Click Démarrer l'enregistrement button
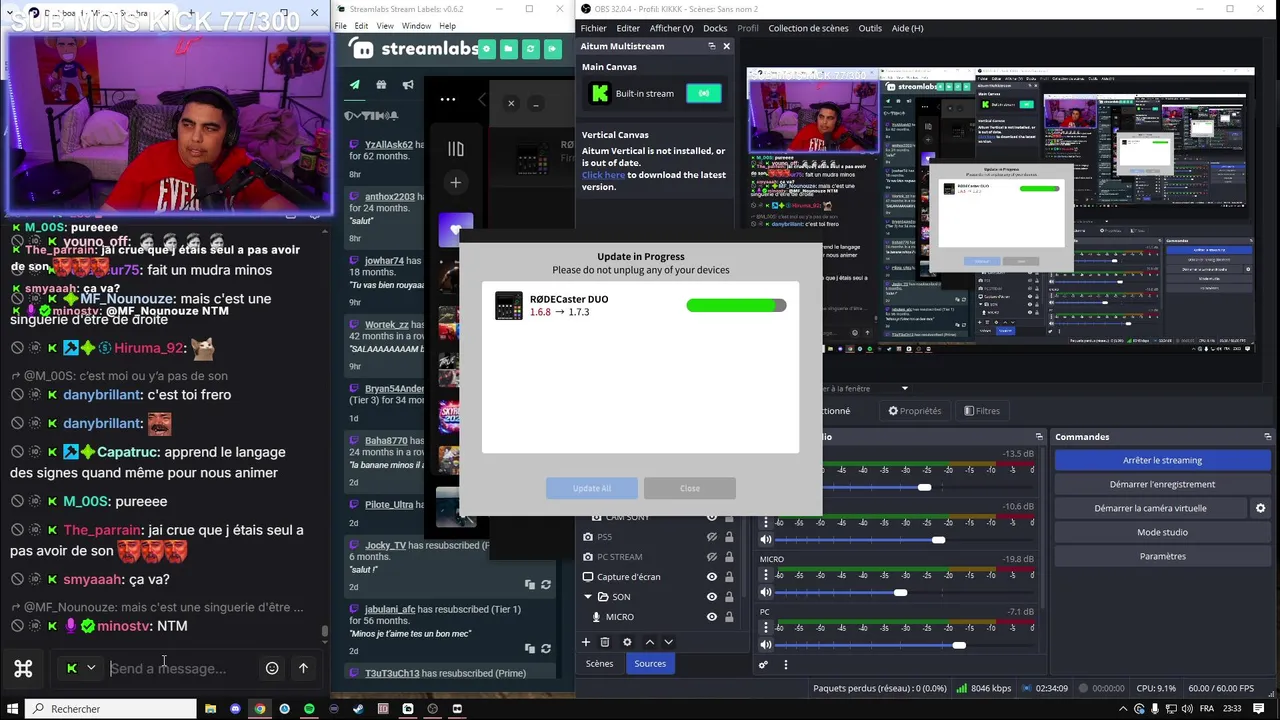Screen dimensions: 1280x720 1162,484
